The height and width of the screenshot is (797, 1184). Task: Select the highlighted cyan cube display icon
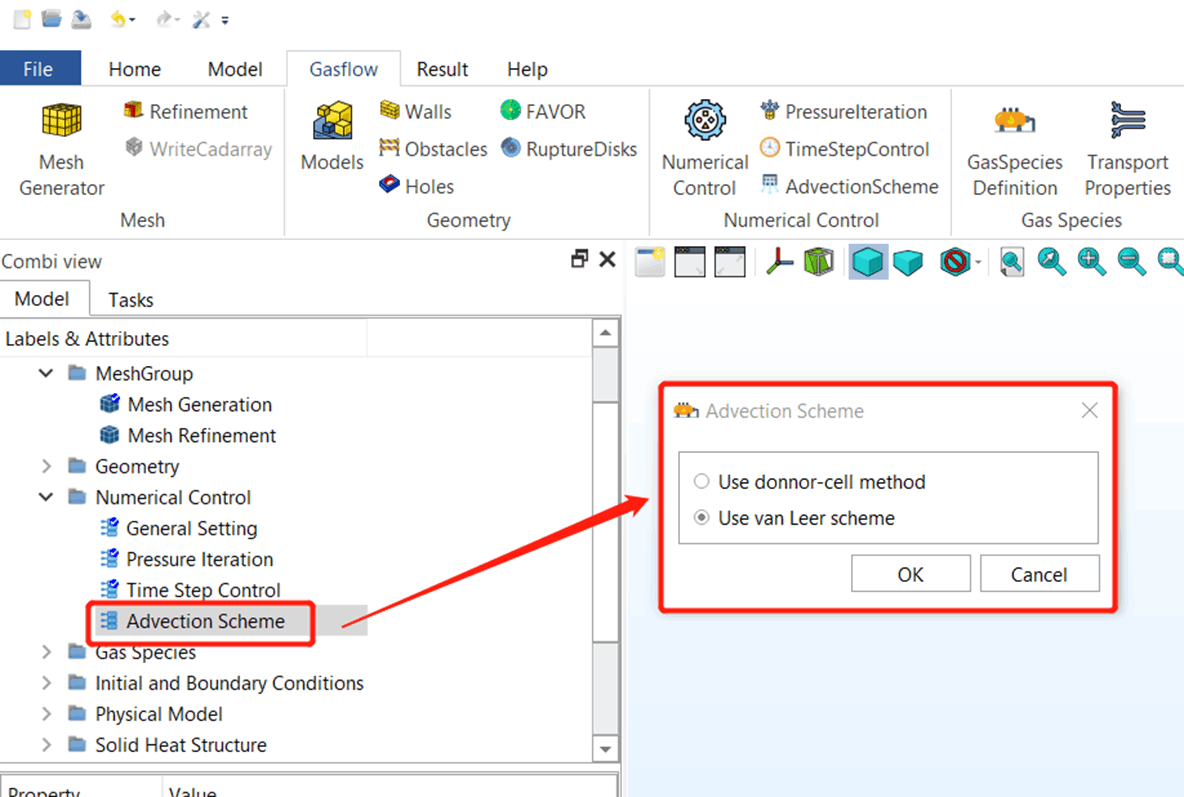point(868,261)
